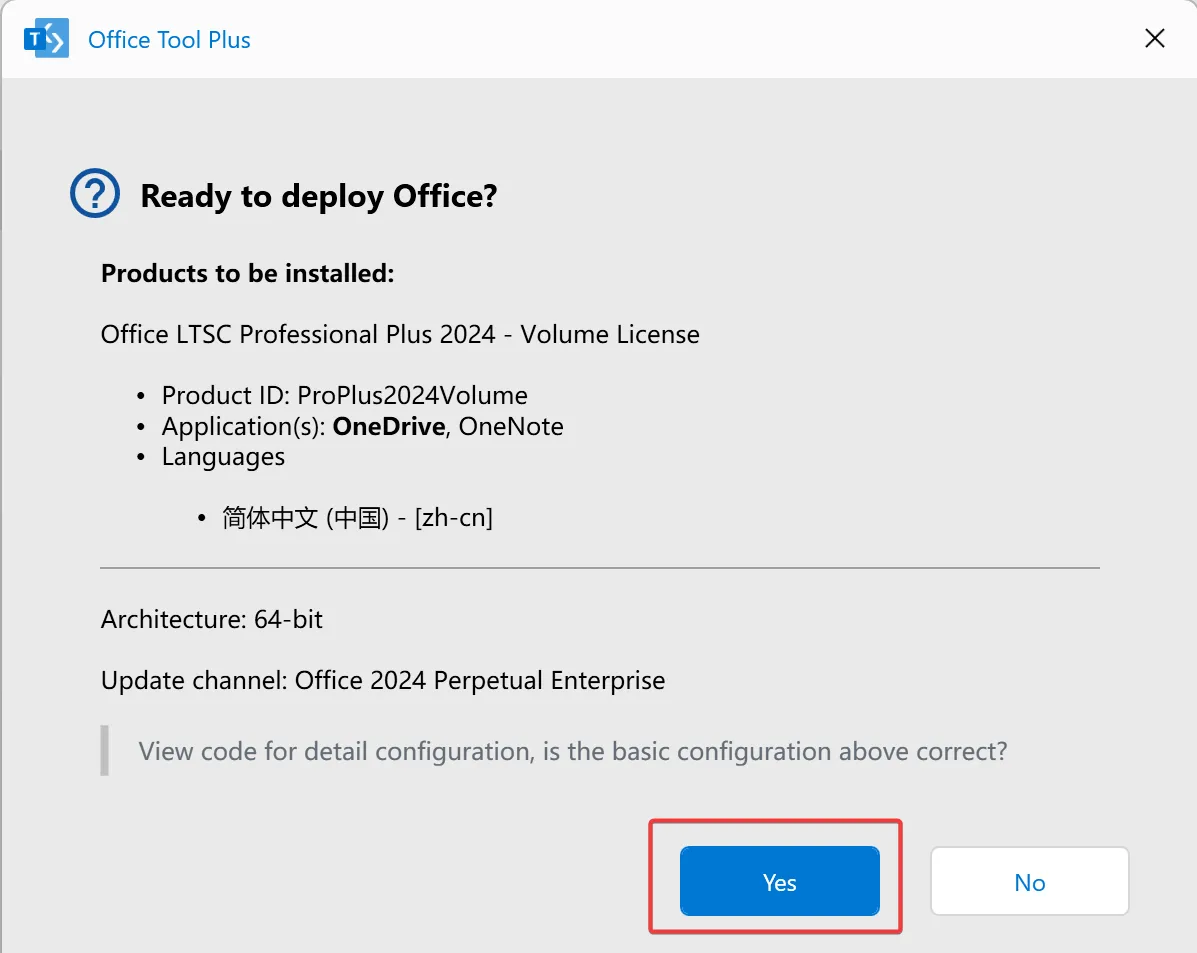Screen dimensions: 1197x953
Task: Click the red-highlighted Yes button
Action: (x=779, y=882)
